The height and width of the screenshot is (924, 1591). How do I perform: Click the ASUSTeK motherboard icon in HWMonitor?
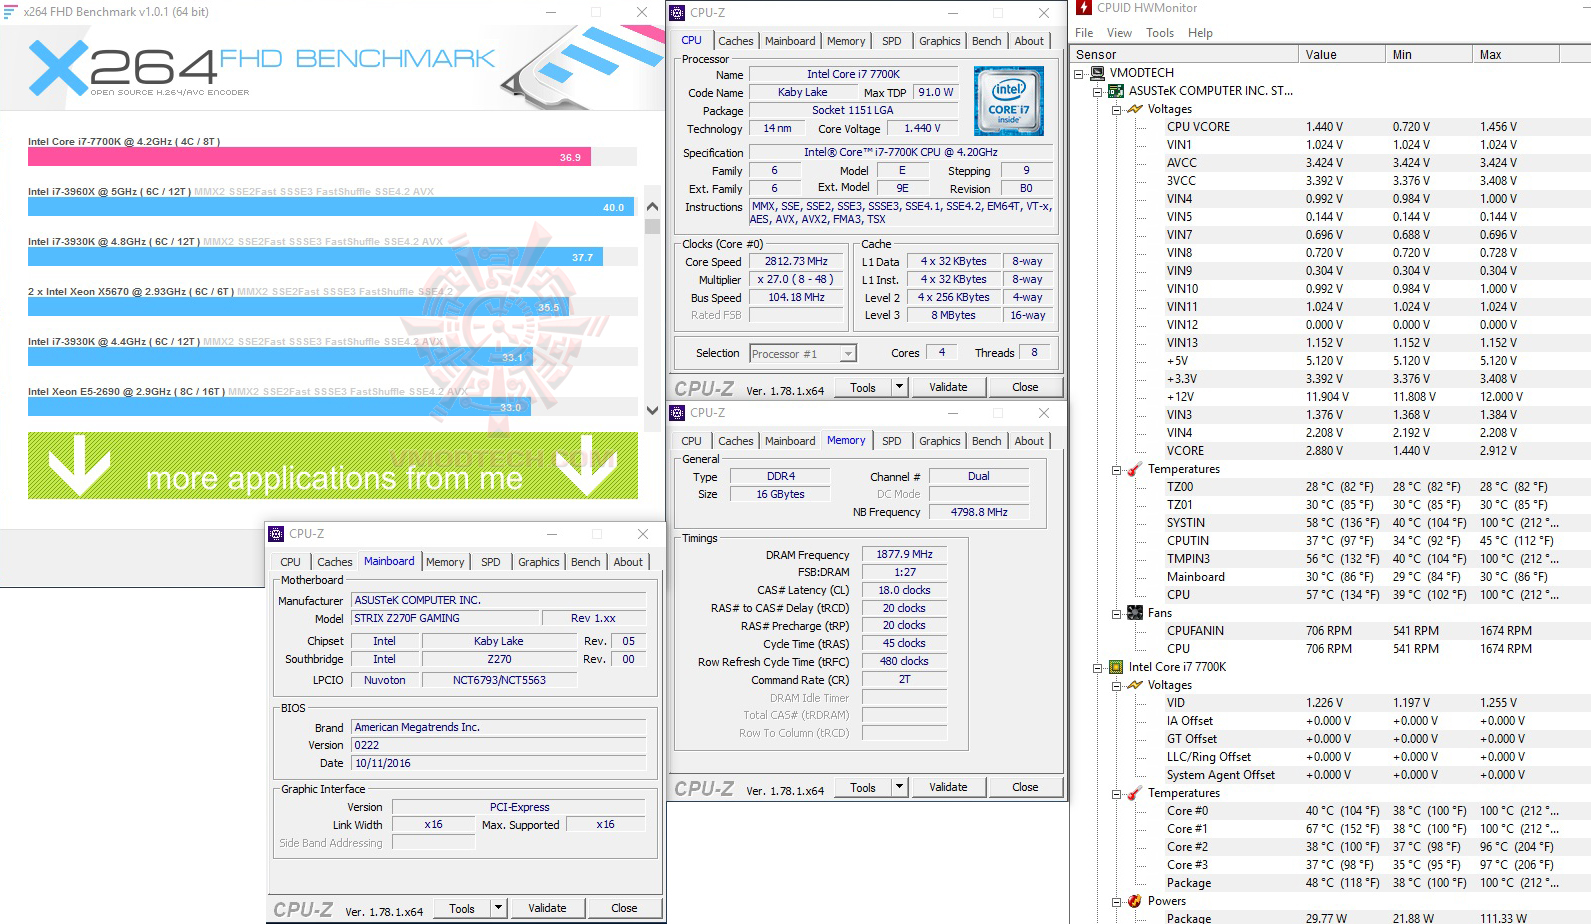point(1115,91)
